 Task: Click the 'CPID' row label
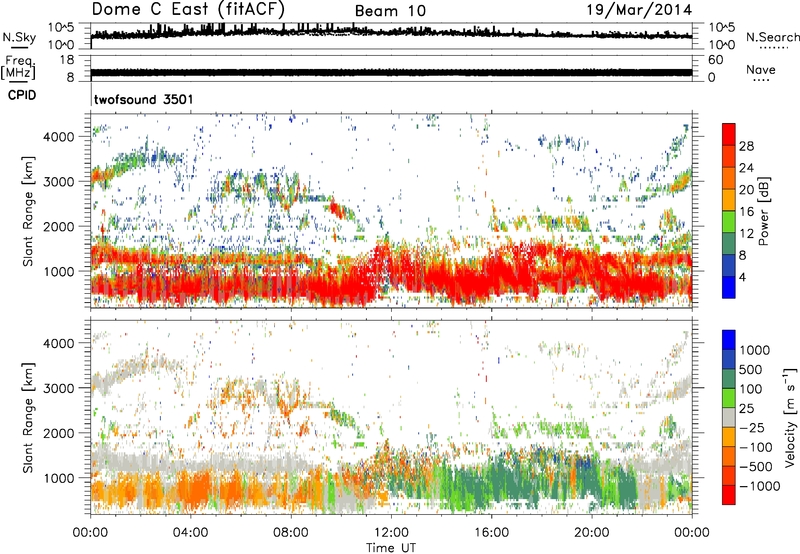pyautogui.click(x=22, y=95)
